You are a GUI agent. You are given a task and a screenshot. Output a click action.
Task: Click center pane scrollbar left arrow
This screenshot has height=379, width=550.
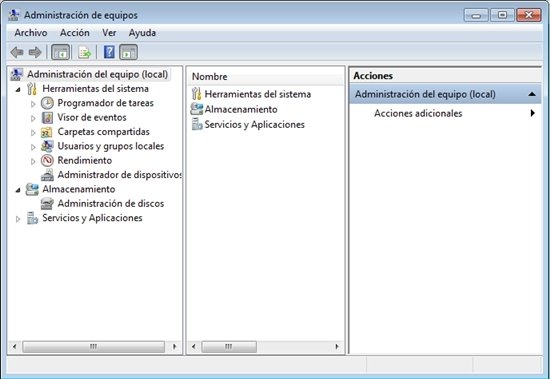point(194,347)
